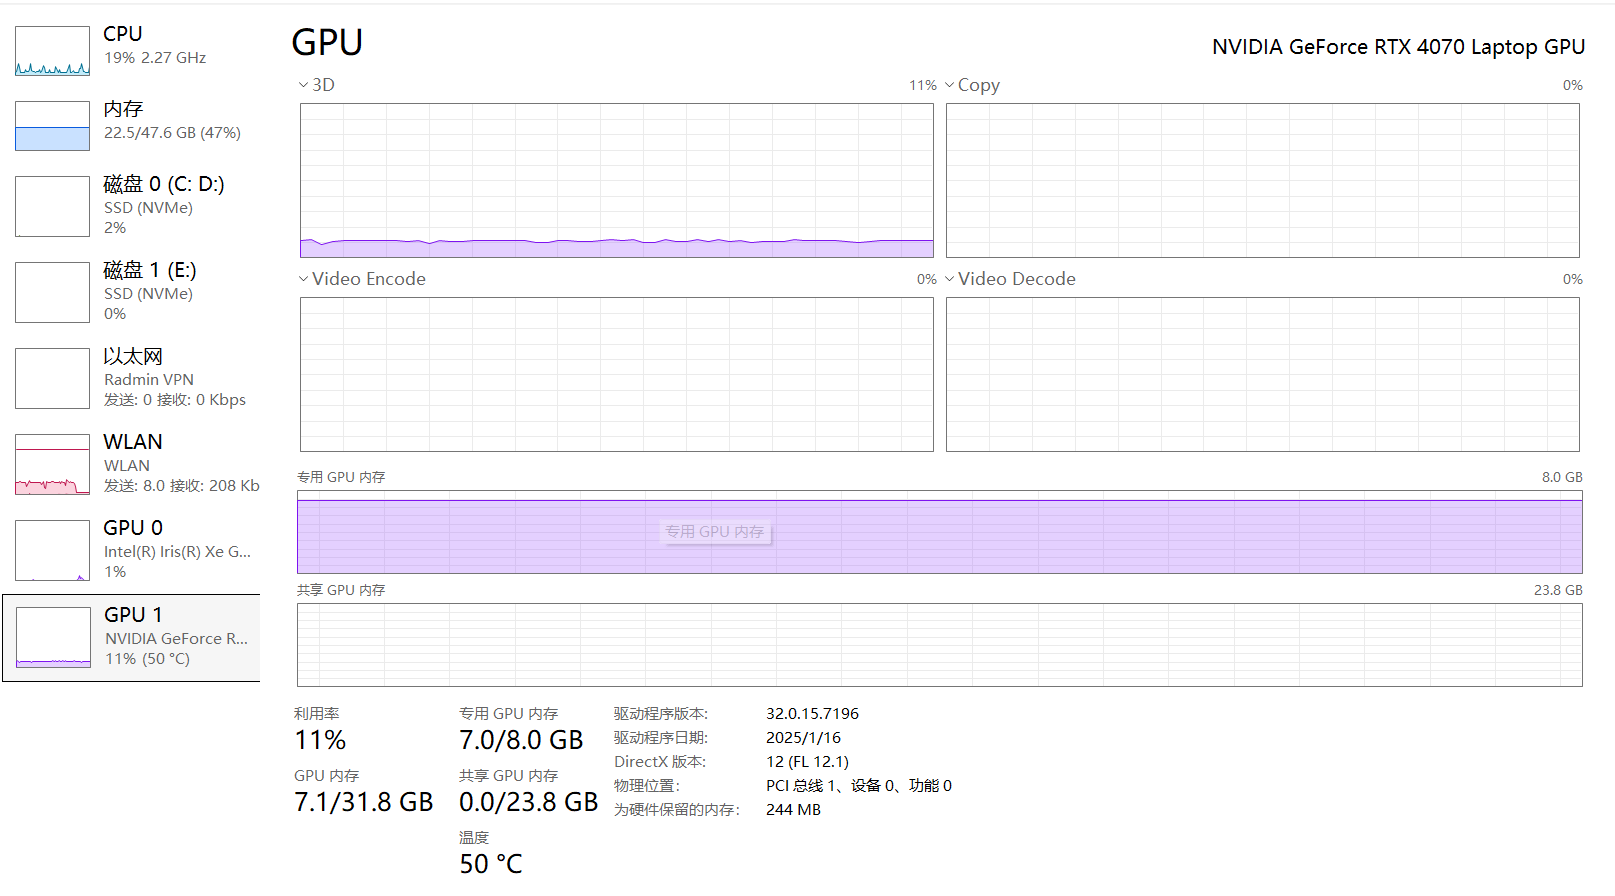Select the GPU 1 NVIDIA GeForce thumbnail

(x=53, y=637)
